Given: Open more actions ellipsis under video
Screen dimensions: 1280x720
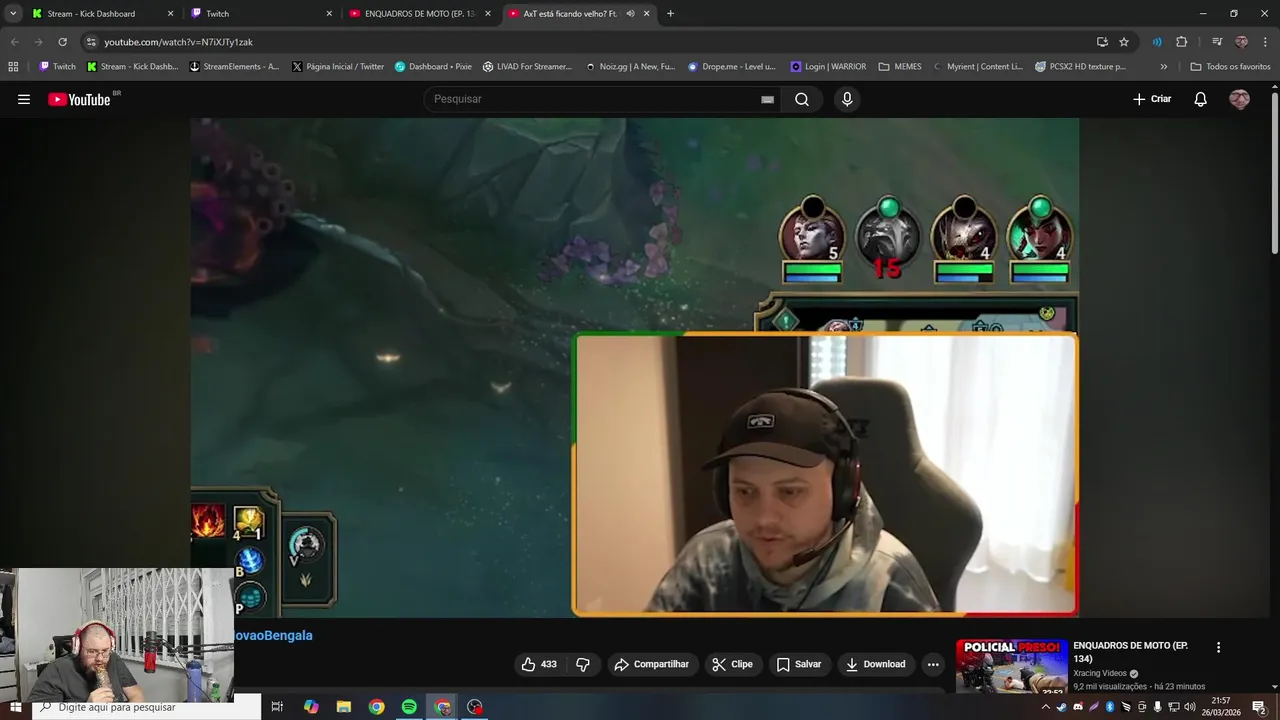Looking at the screenshot, I should pyautogui.click(x=933, y=664).
